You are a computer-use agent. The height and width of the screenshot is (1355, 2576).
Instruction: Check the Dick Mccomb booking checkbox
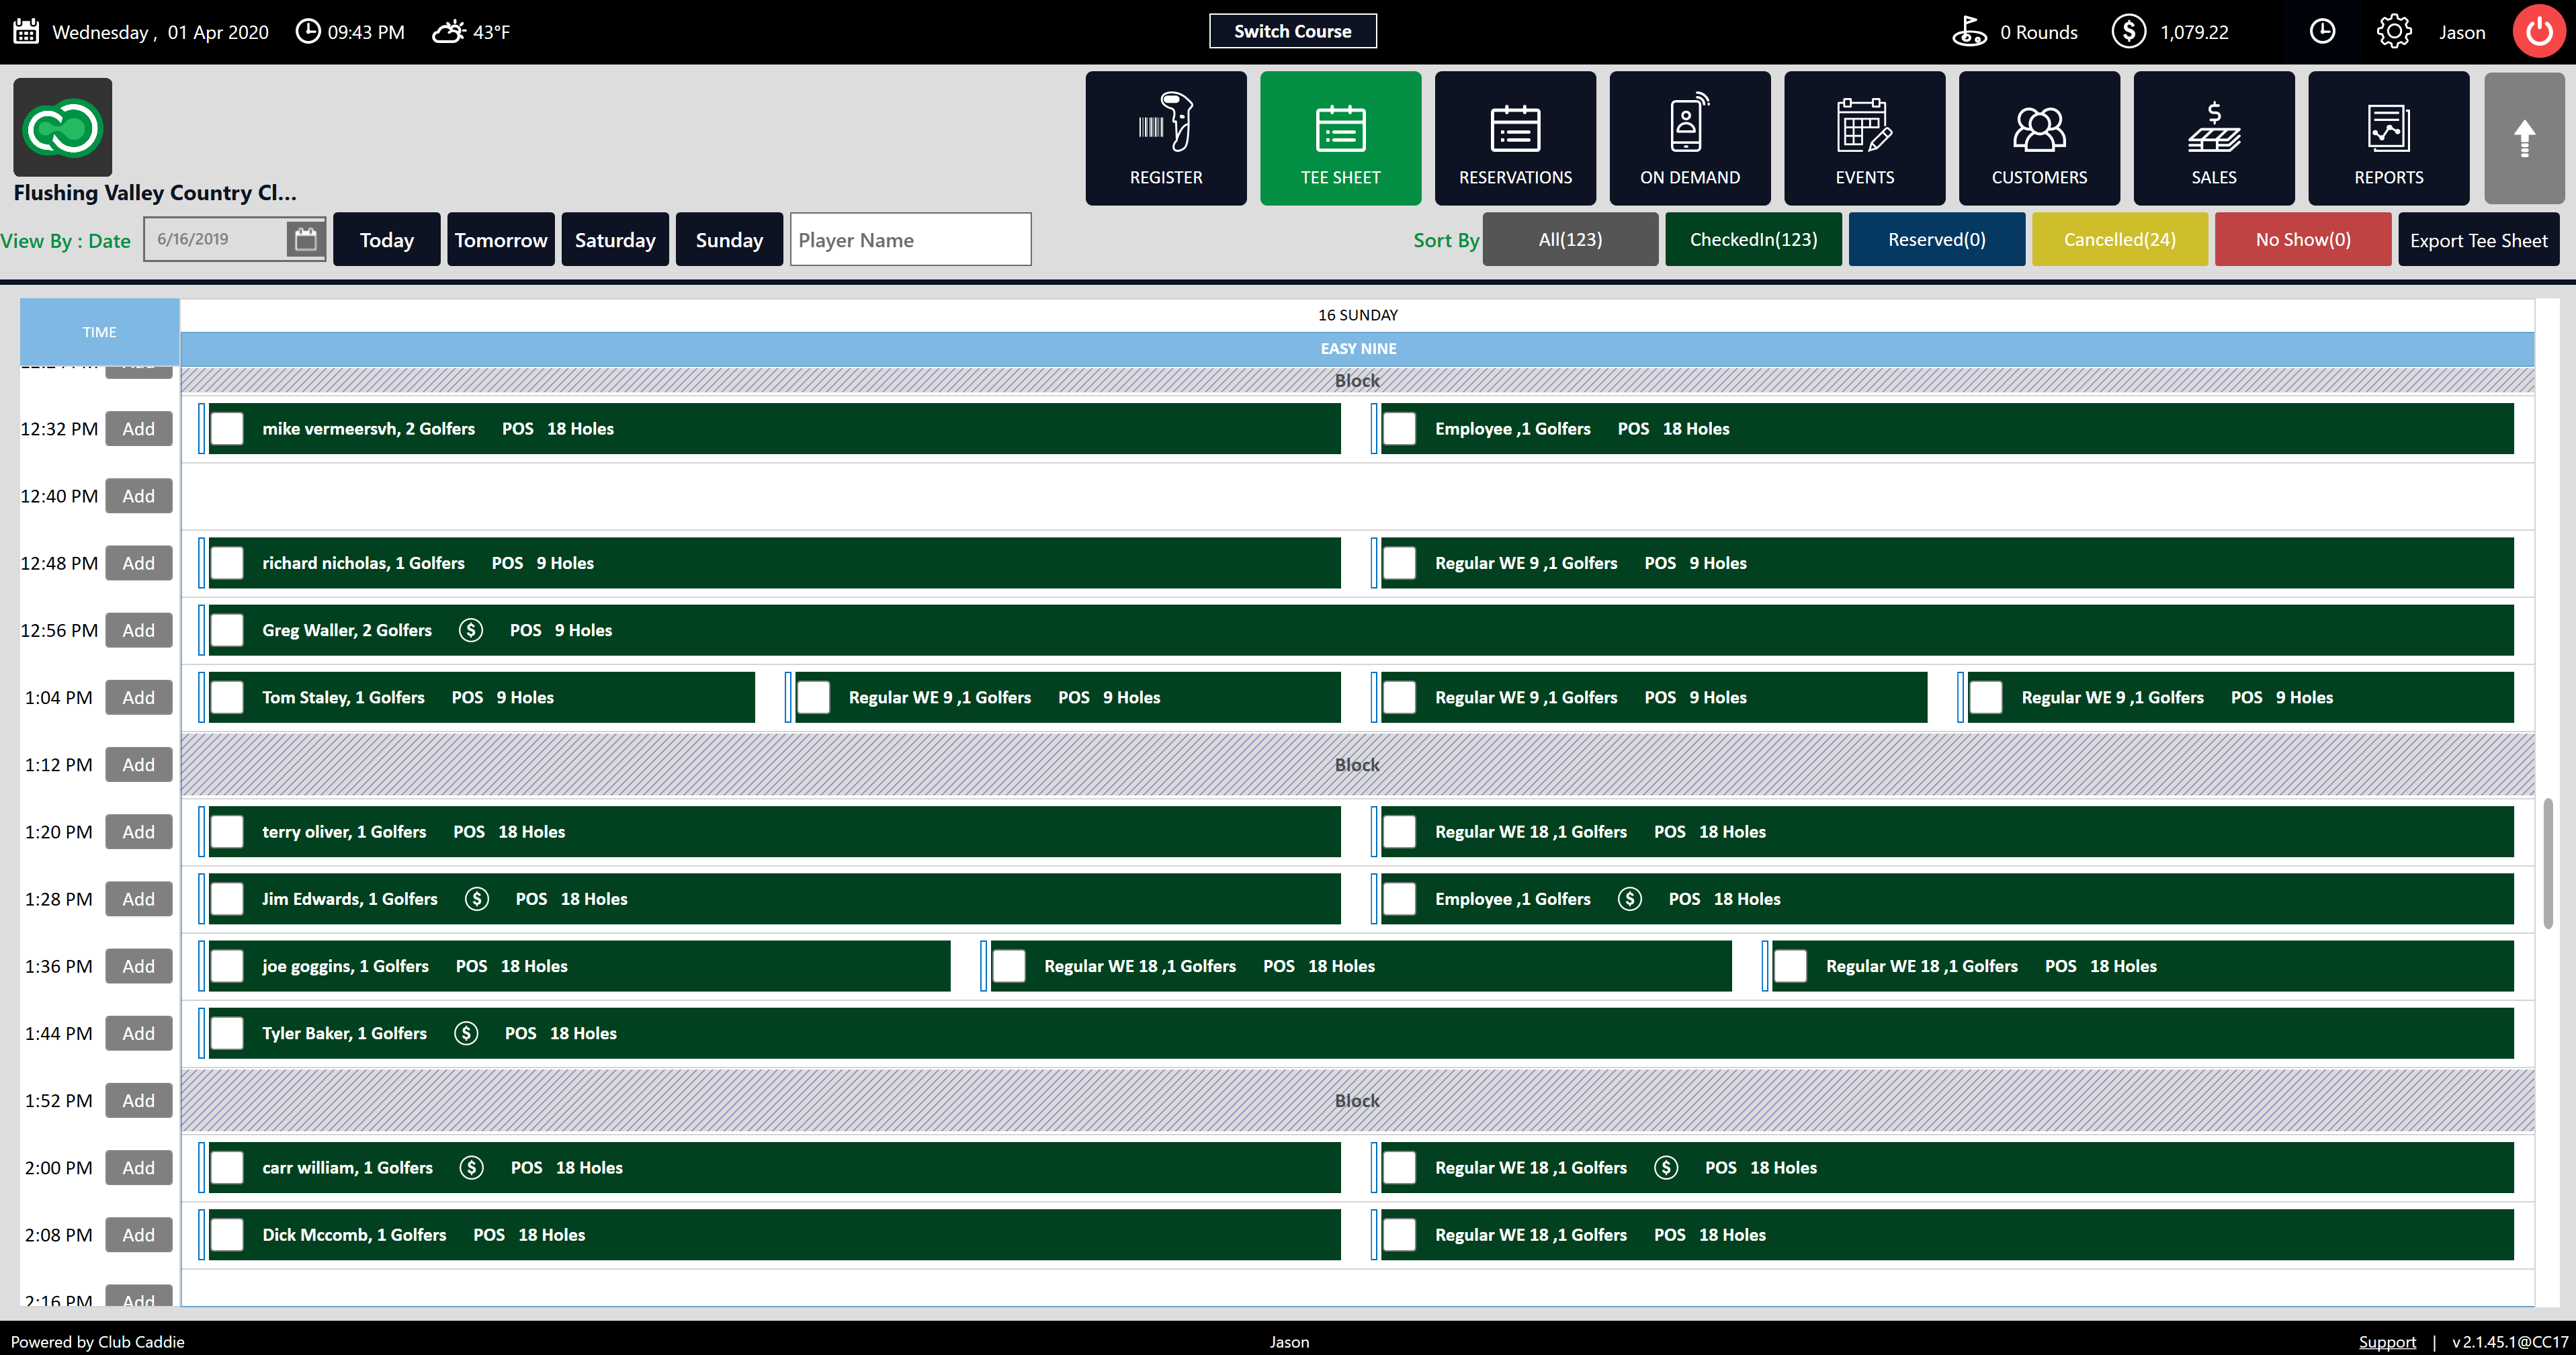pos(227,1234)
